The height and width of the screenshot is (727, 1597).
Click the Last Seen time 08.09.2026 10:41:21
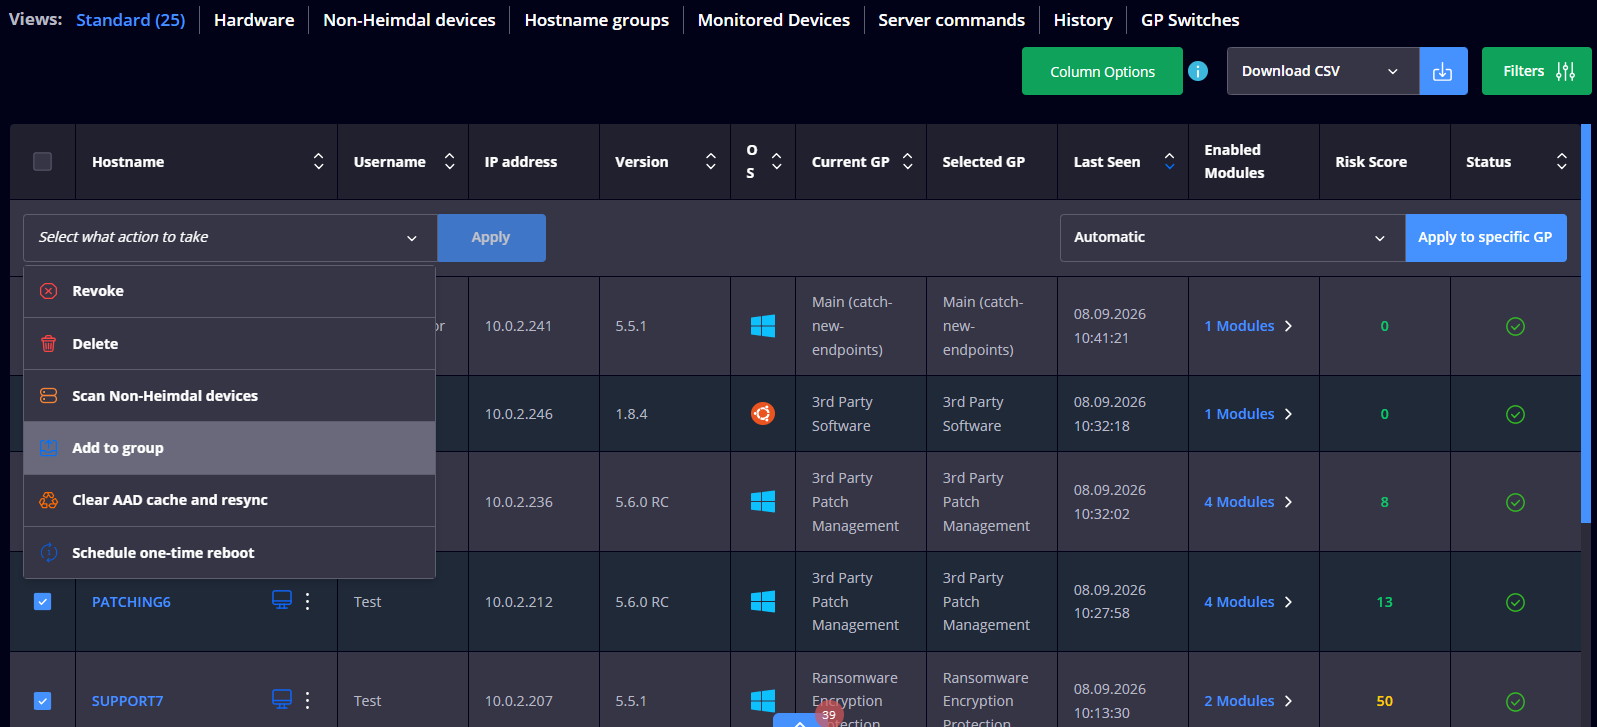click(1110, 326)
